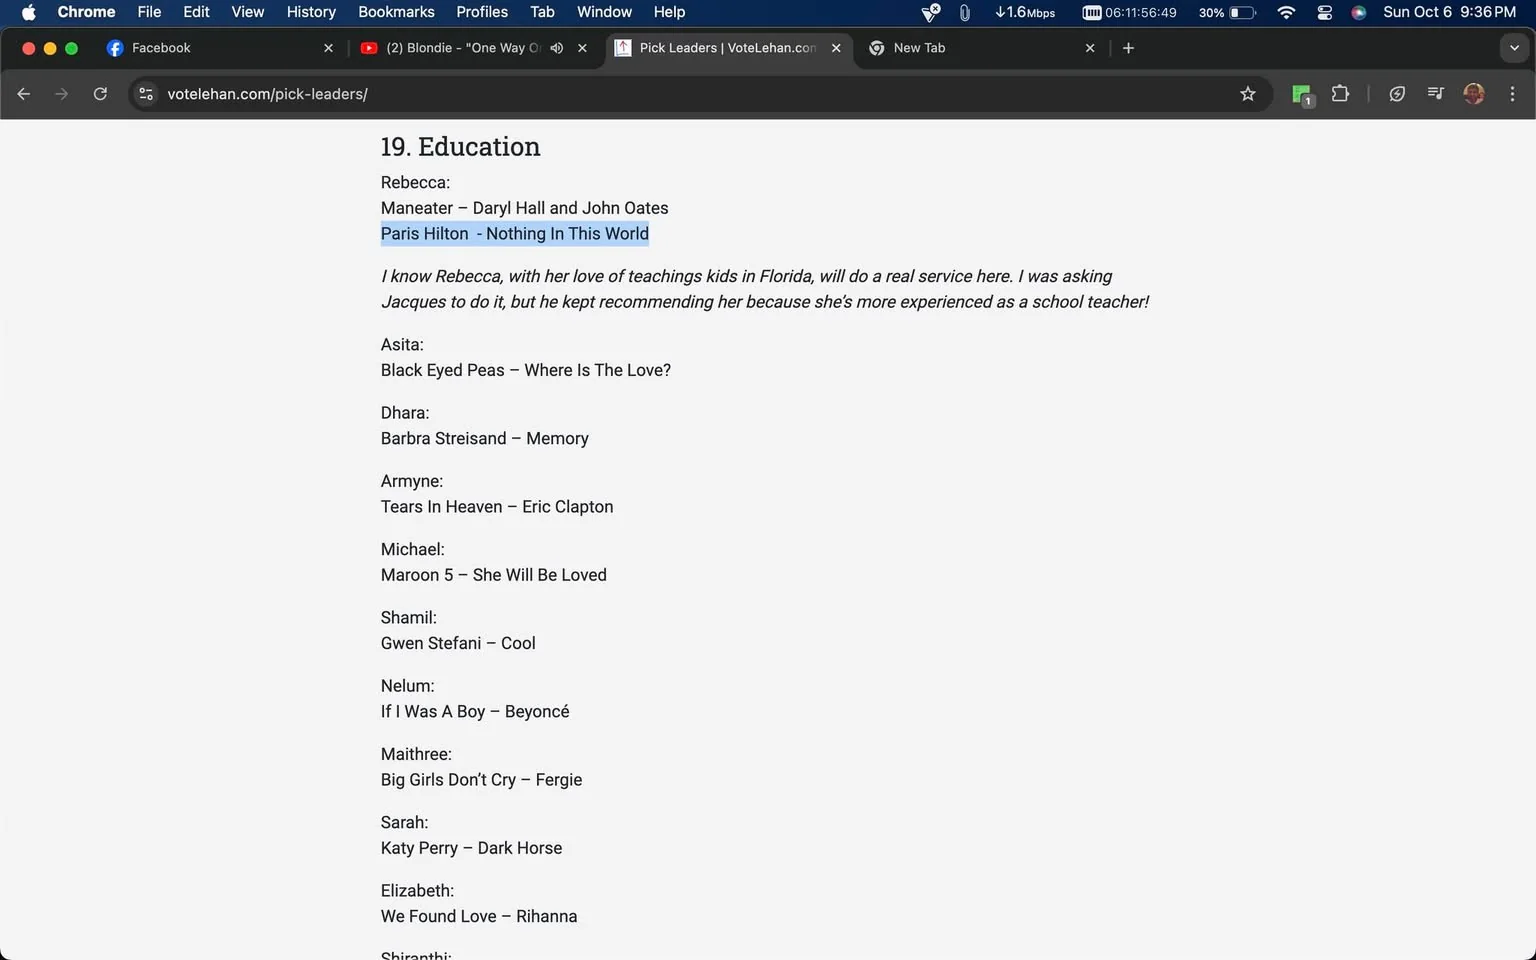1536x960 pixels.
Task: Click the browser forward arrow
Action: pos(62,94)
